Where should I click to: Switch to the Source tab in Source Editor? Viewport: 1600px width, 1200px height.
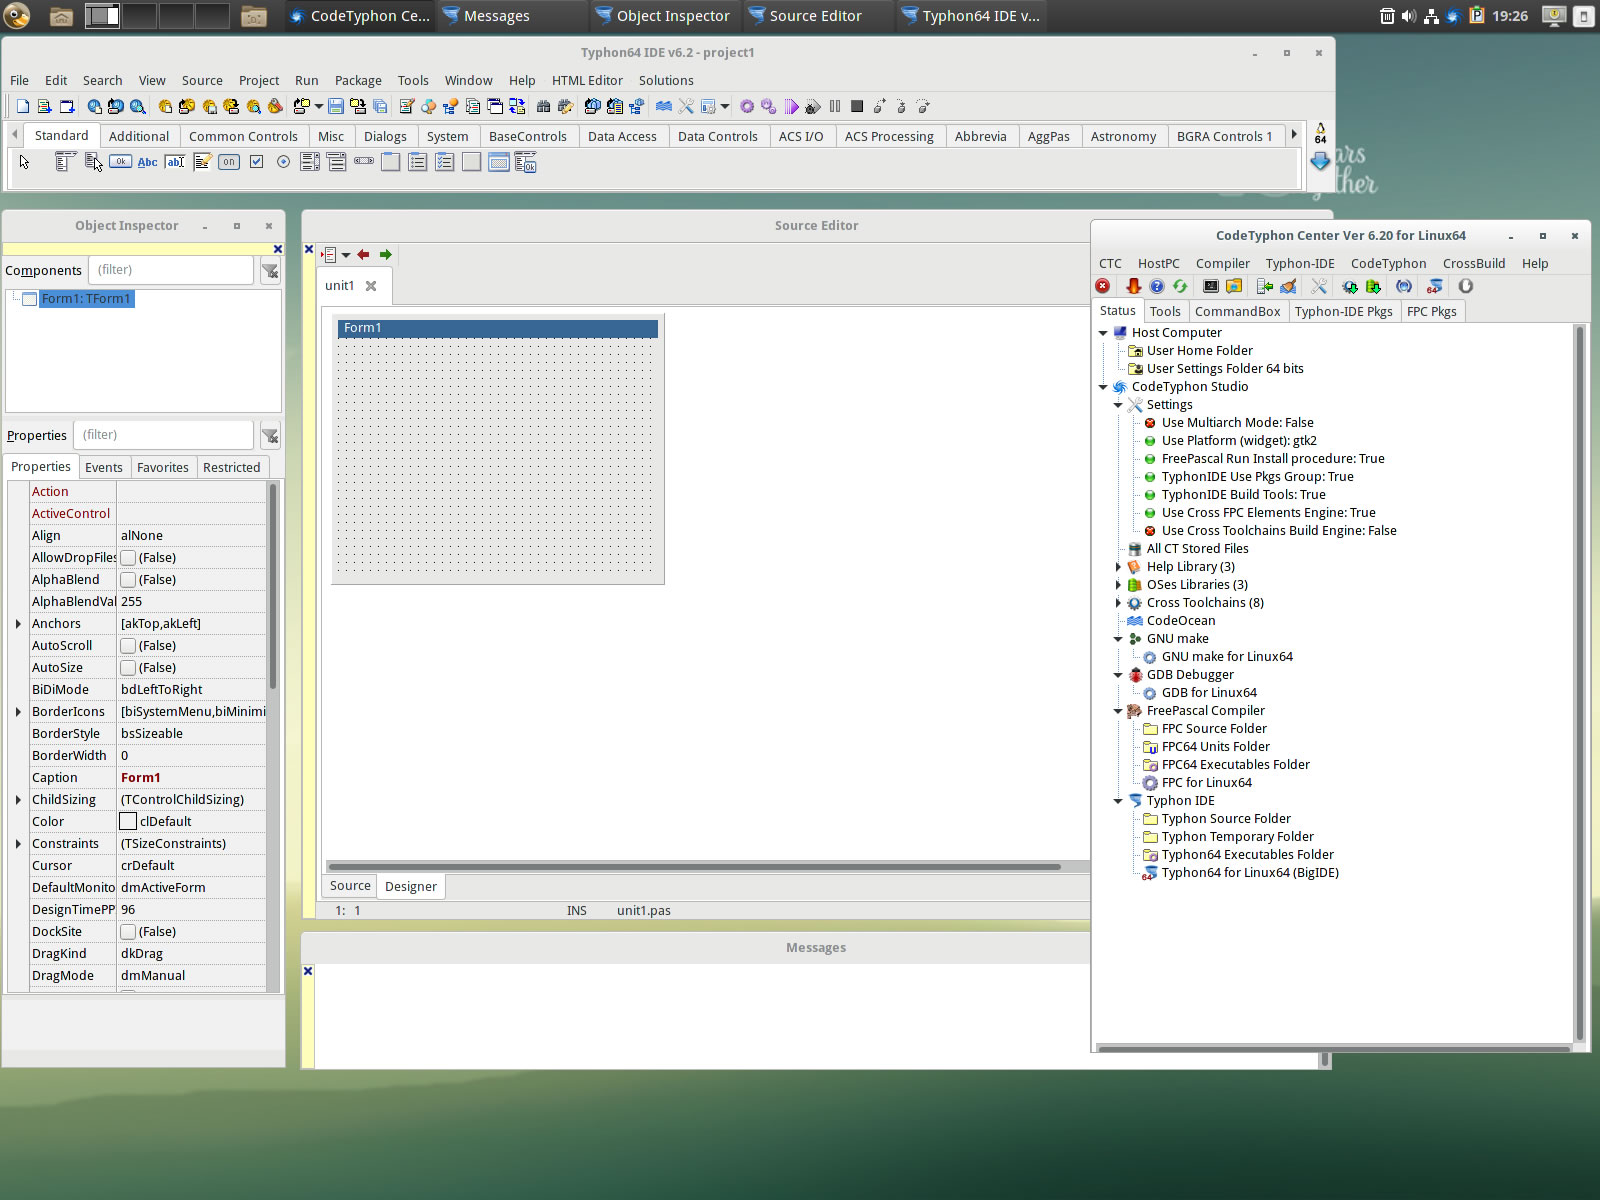click(x=350, y=886)
